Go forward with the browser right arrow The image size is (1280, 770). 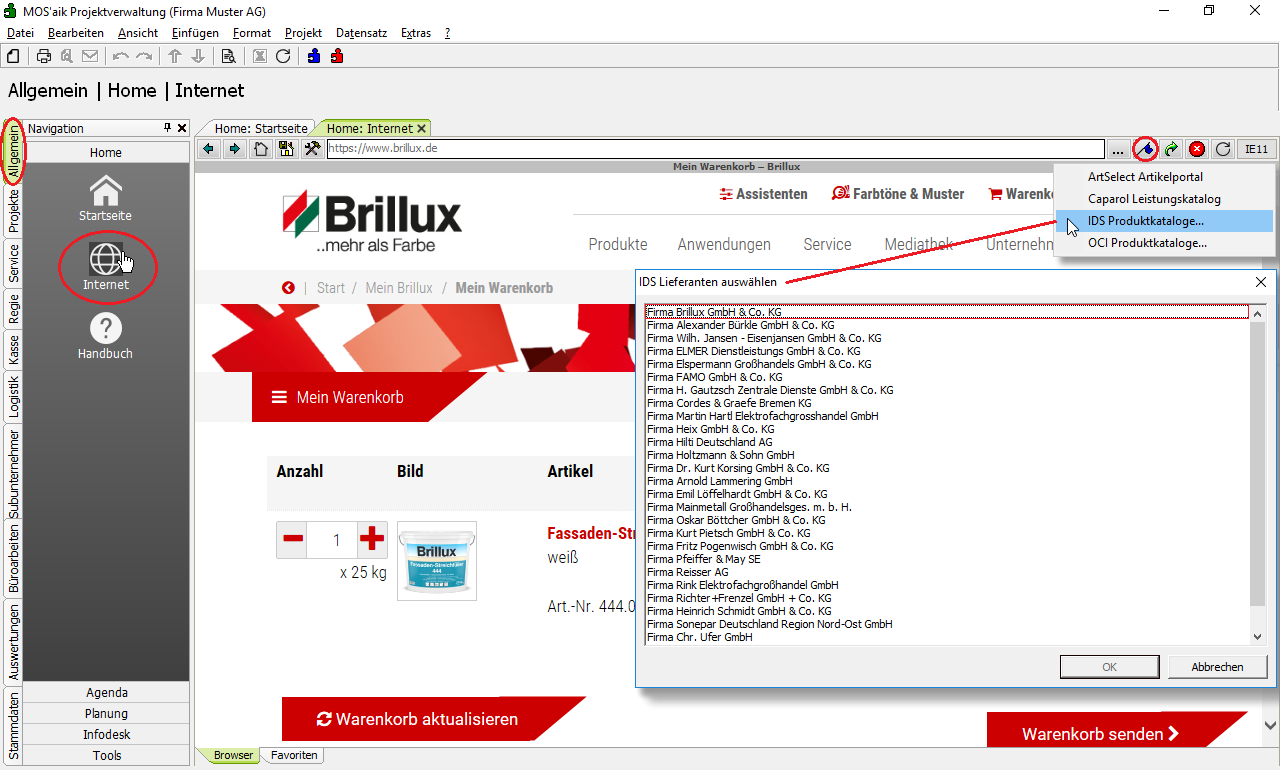tap(235, 149)
